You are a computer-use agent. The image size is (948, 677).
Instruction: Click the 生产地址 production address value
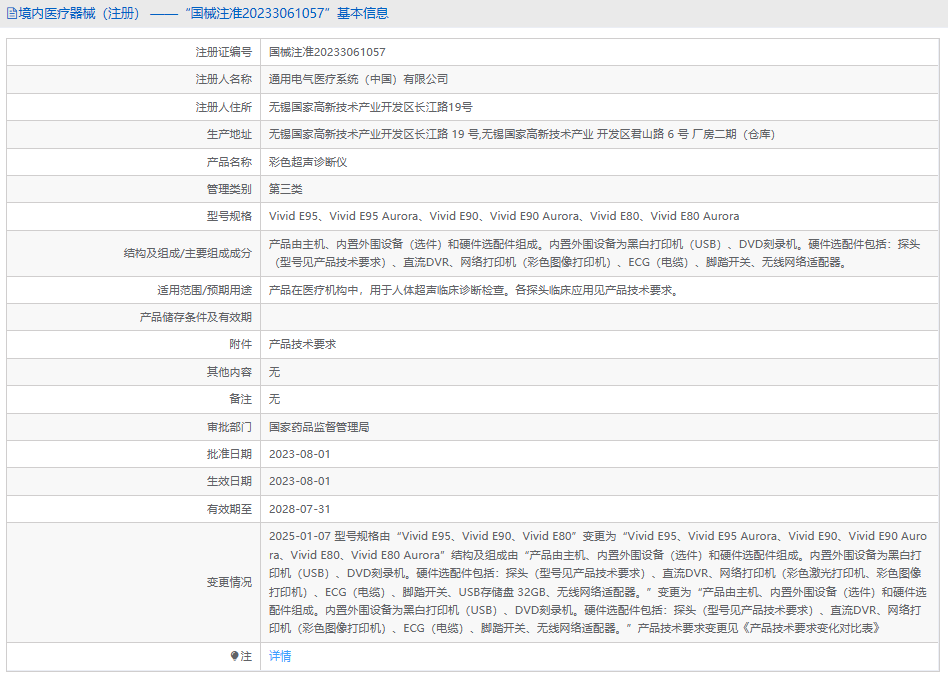(521, 134)
